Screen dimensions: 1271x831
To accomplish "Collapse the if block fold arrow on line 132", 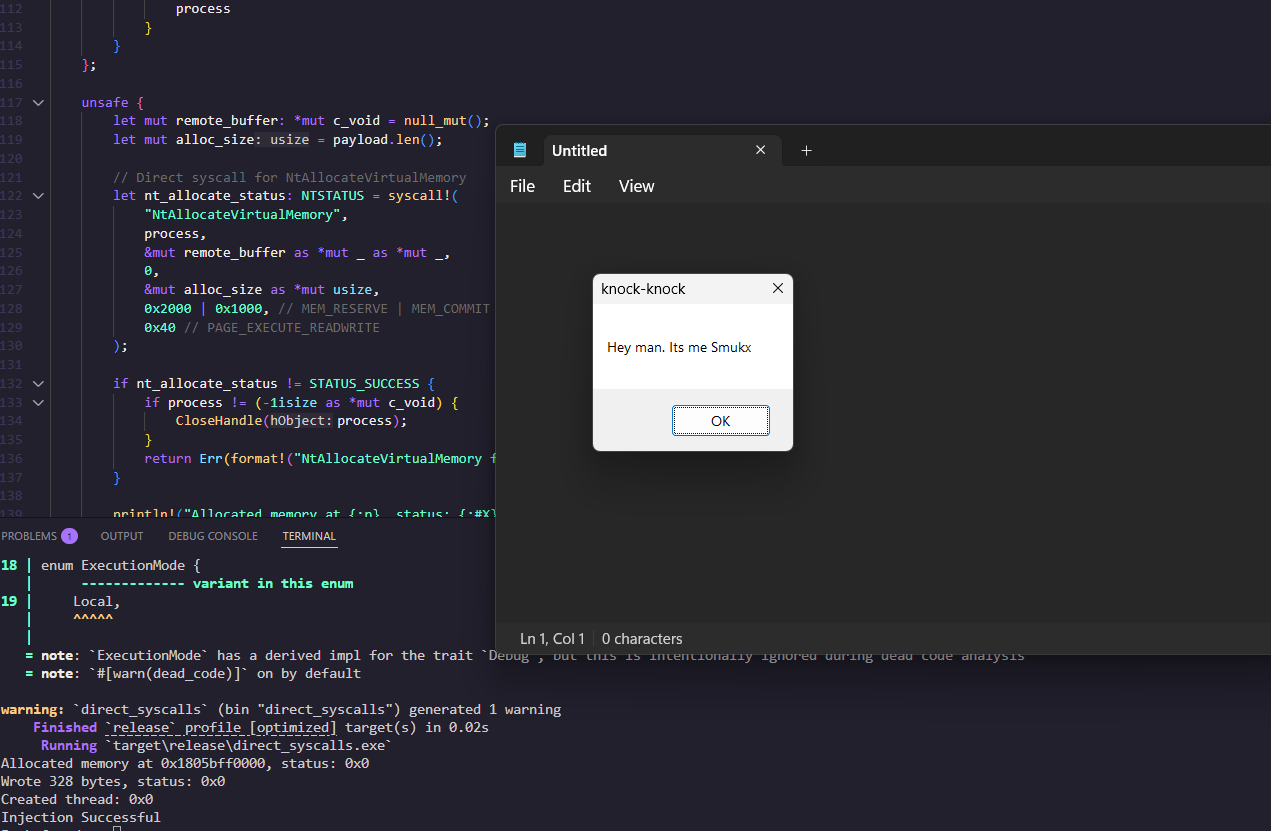I will pos(38,383).
